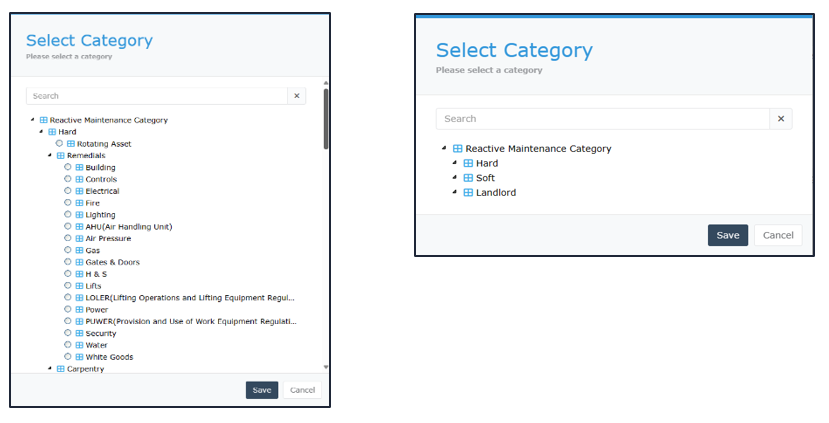Click the grid icon beside White Goods
Image resolution: width=829 pixels, height=423 pixels.
point(79,357)
